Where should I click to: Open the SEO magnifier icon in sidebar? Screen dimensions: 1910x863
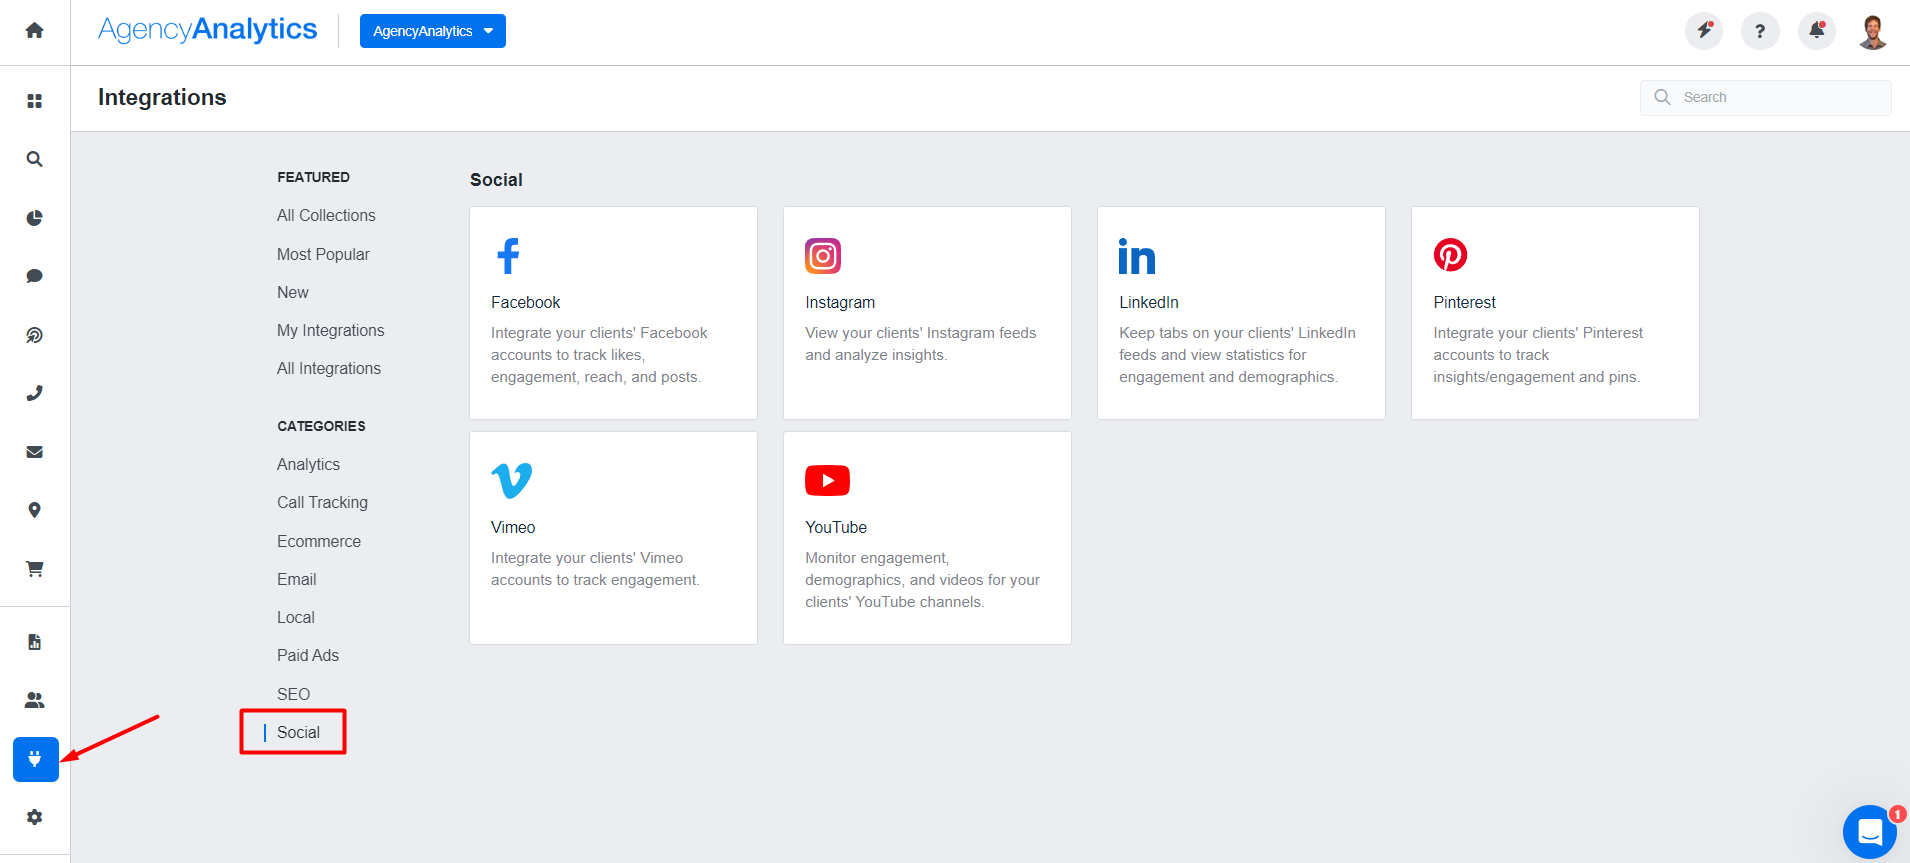34,159
